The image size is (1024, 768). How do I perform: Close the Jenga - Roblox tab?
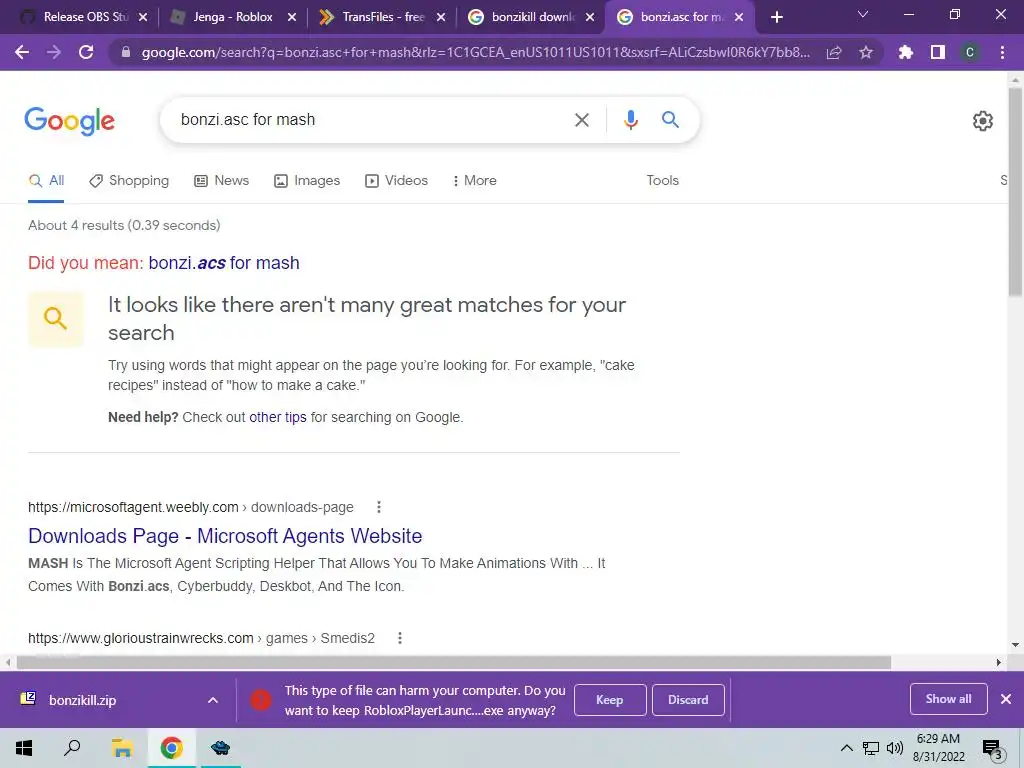pos(292,18)
